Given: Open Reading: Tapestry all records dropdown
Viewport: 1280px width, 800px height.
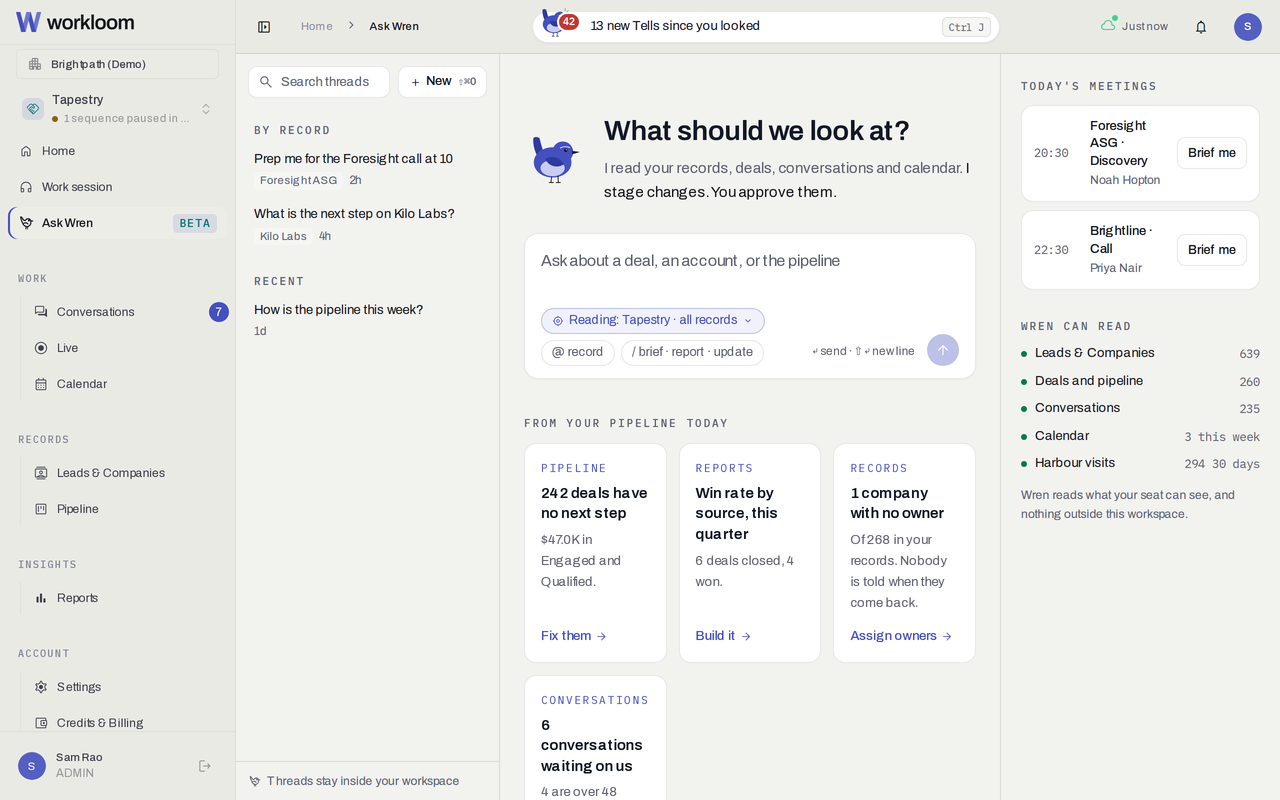Looking at the screenshot, I should point(653,321).
